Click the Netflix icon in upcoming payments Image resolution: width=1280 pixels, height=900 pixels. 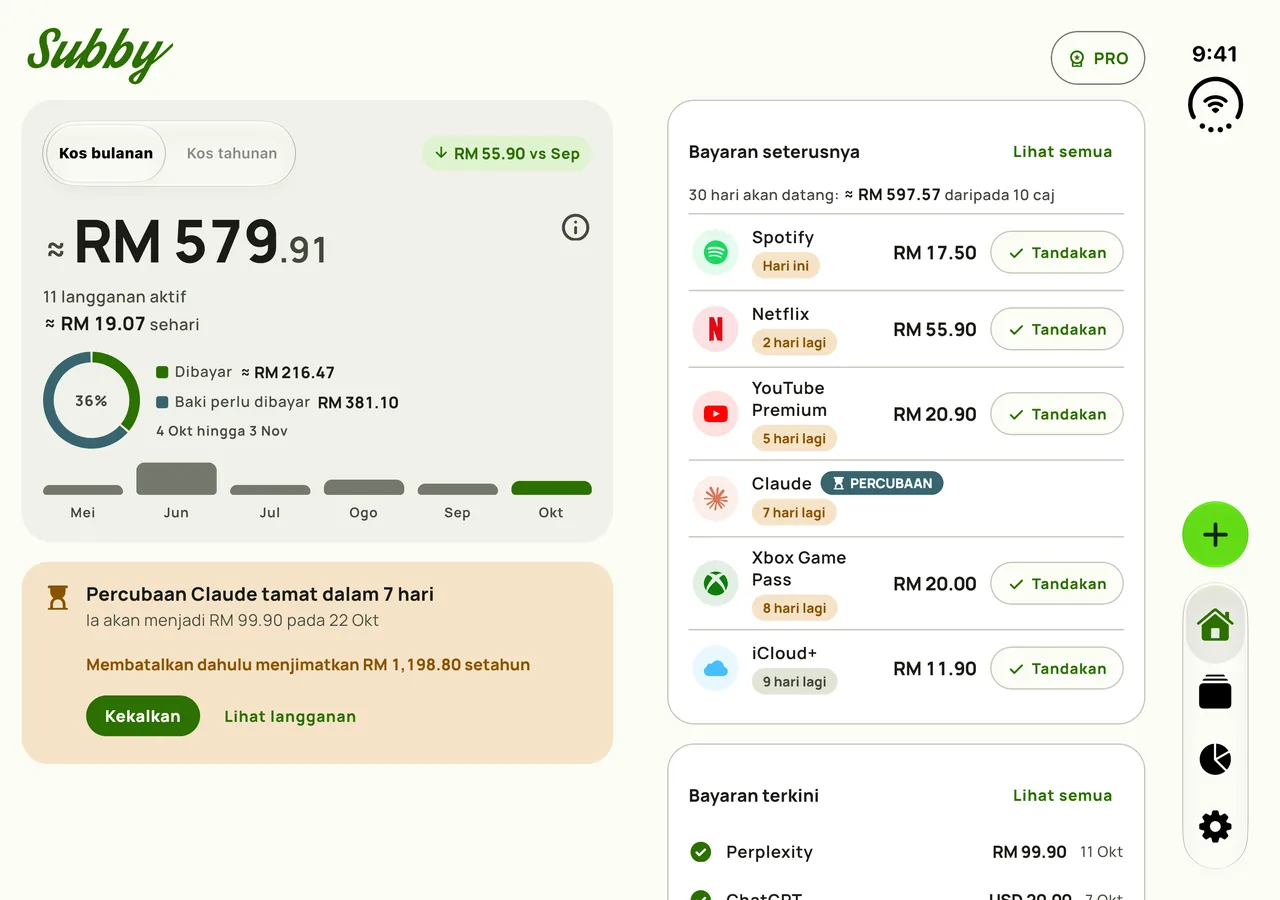715,329
